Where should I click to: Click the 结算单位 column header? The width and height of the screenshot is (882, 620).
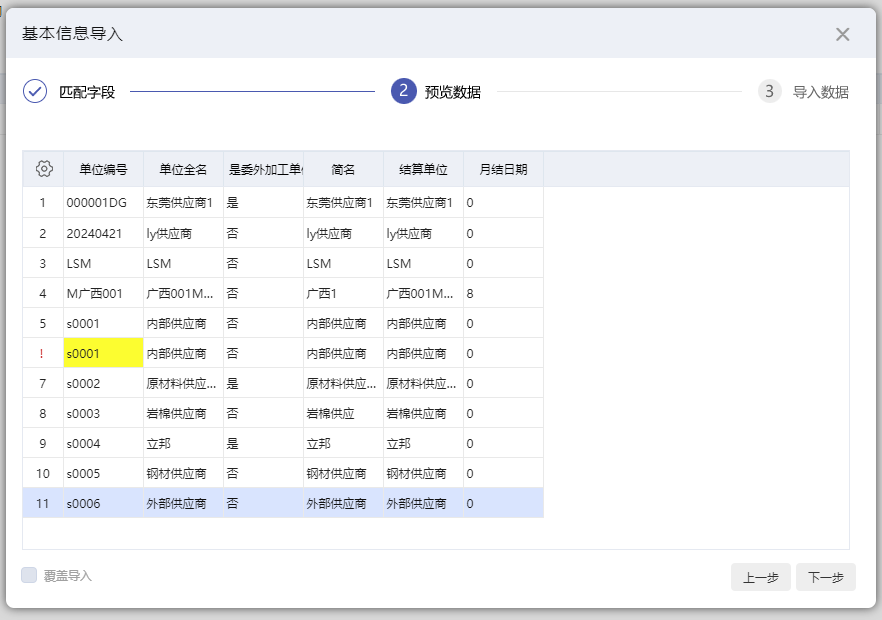coord(423,169)
